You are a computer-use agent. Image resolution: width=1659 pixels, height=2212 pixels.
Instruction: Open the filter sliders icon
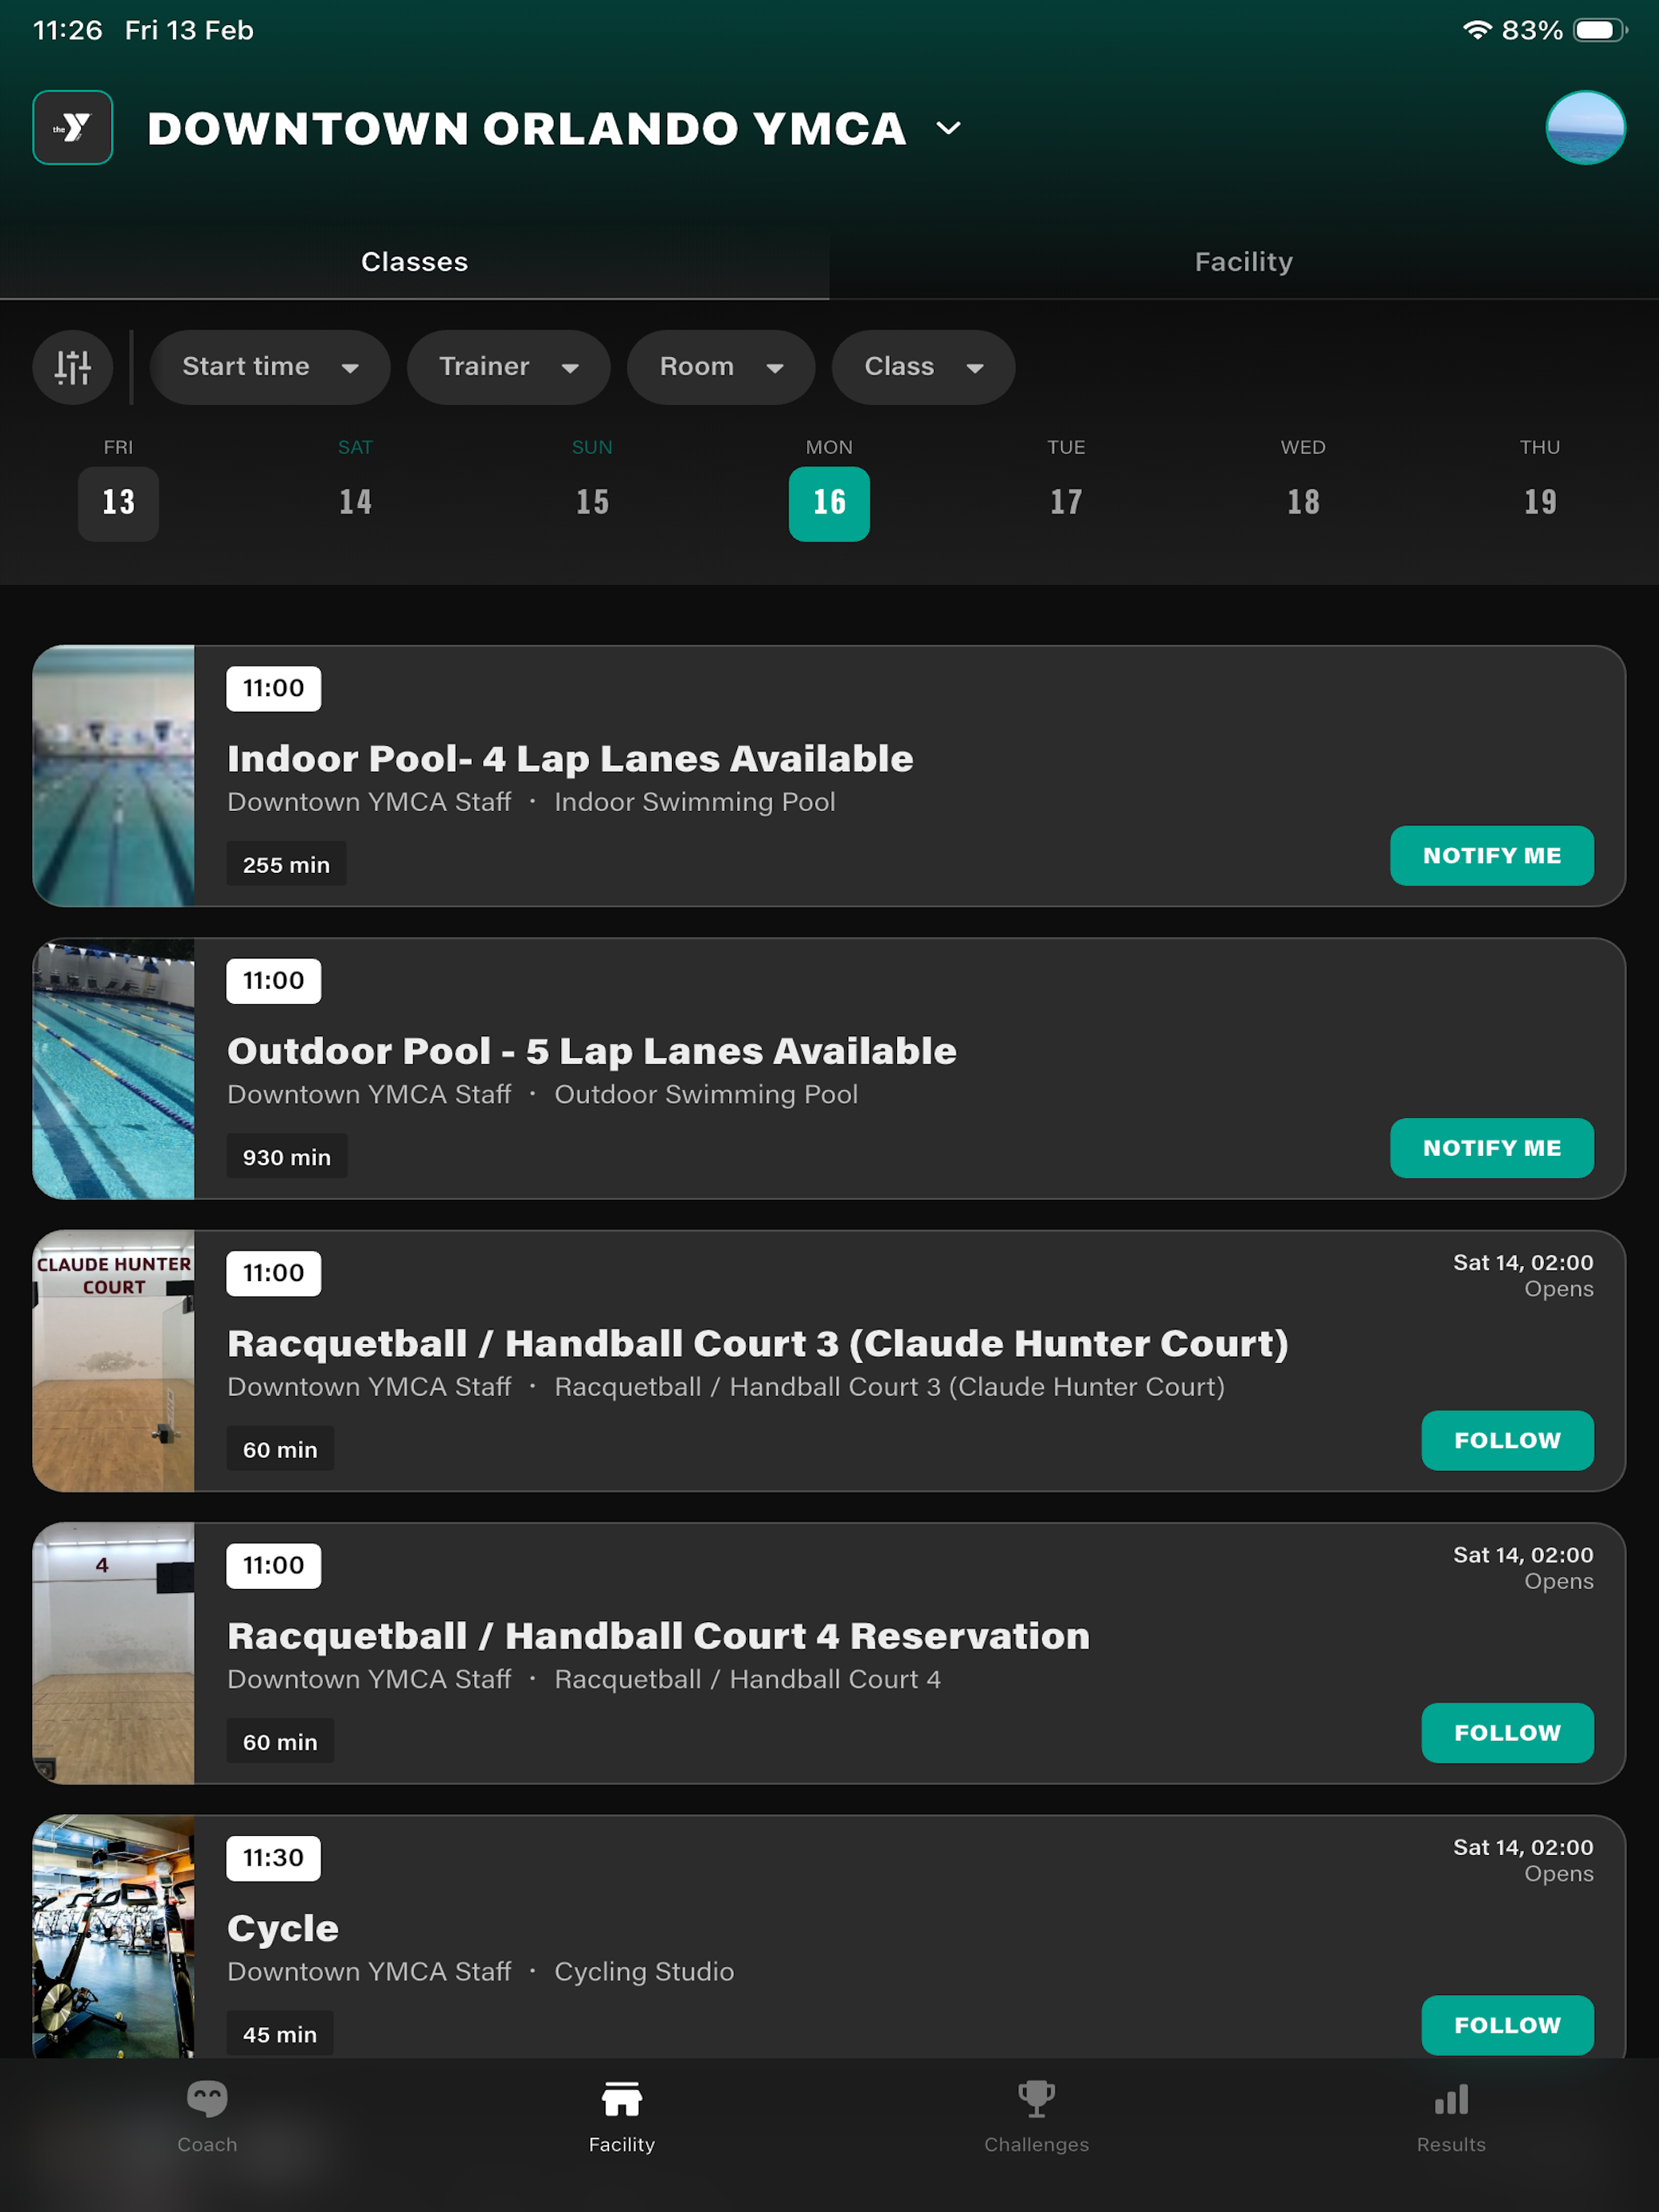point(72,367)
